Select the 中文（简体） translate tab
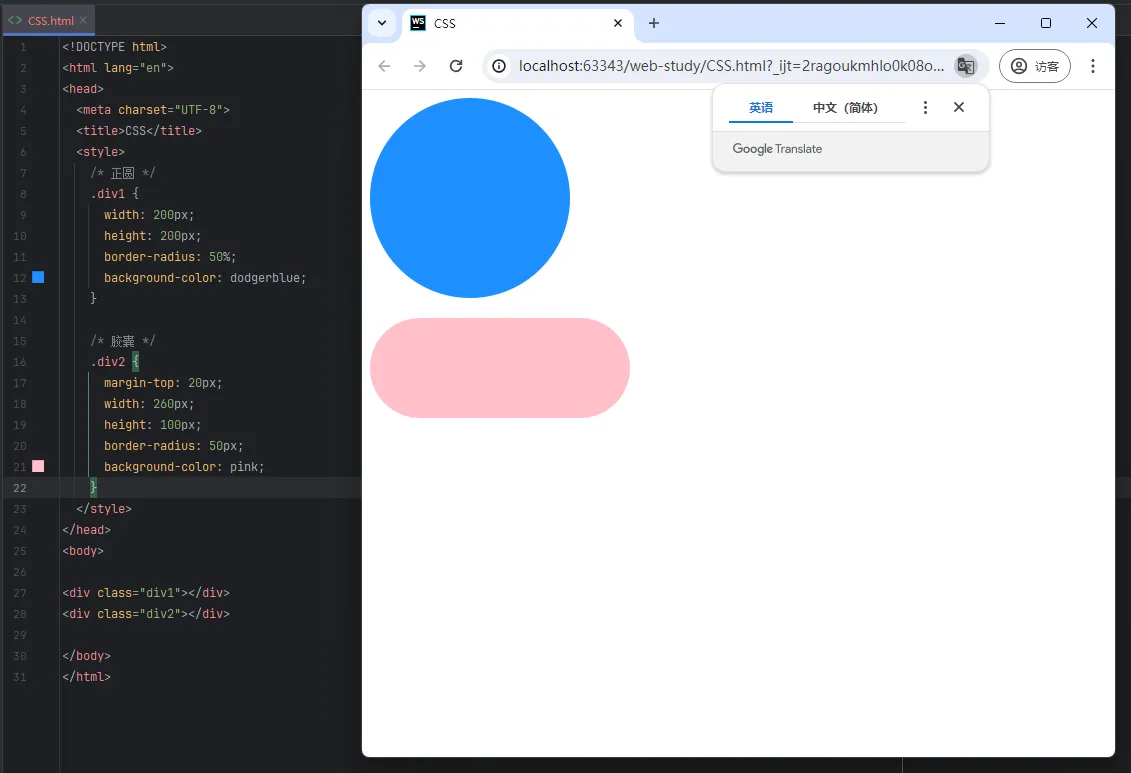 845,108
